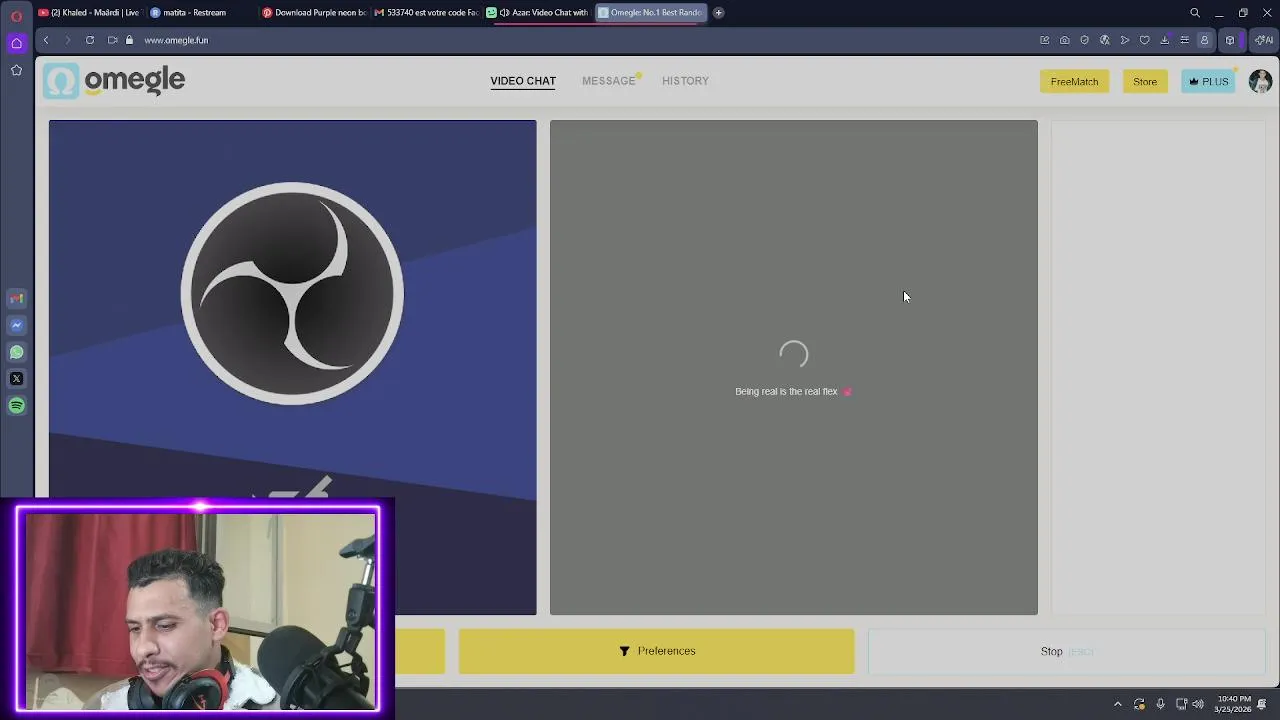Open the page translate icon
Viewport: 1280px width, 720px height.
(x=1105, y=40)
